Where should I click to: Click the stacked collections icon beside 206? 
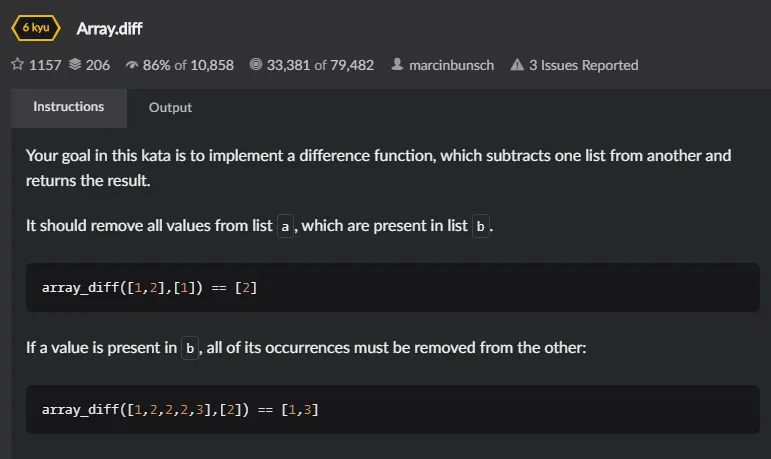point(75,64)
